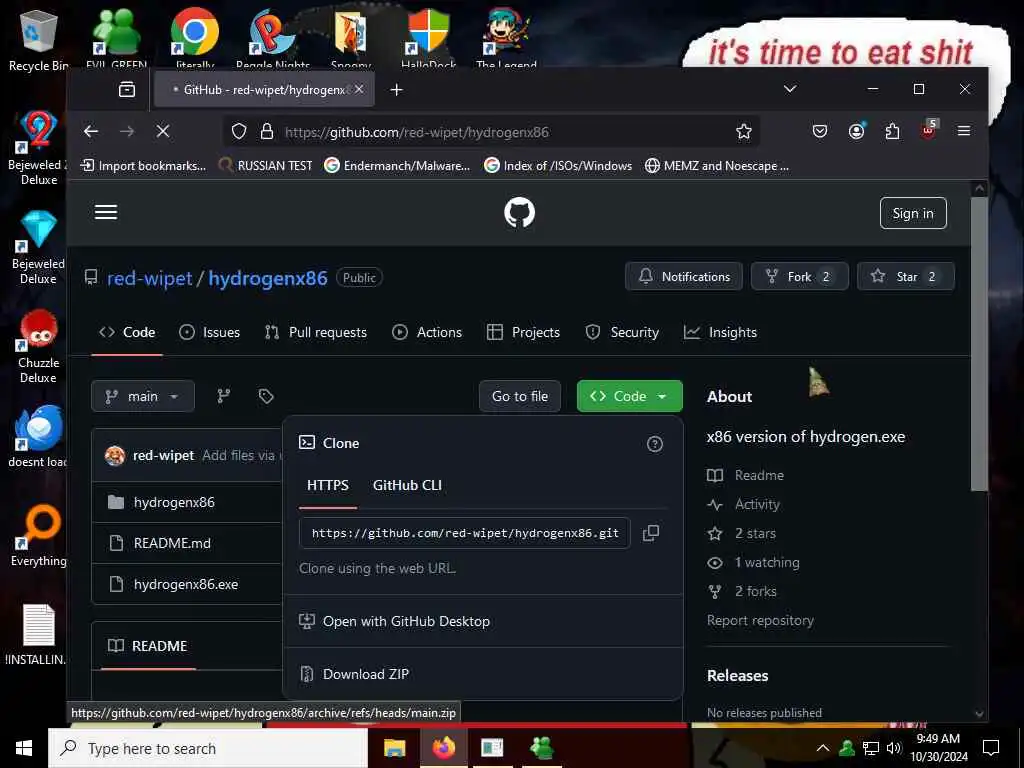Click the padlock site security icon
The height and width of the screenshot is (768, 1024).
(x=266, y=131)
